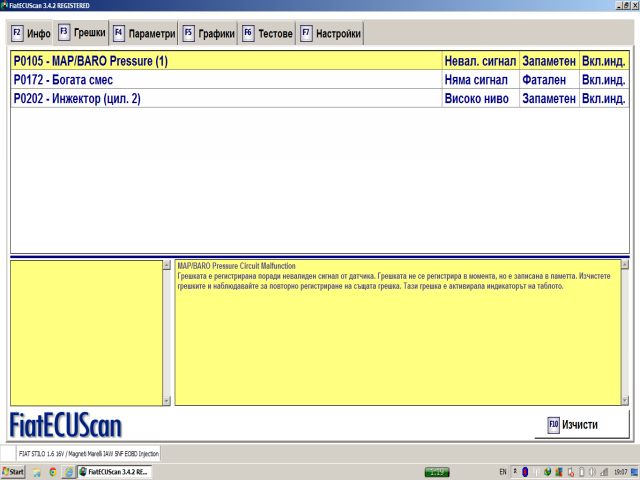Click the down arrow of the left panel scrollbar
Screen dimensions: 640x480
(x=167, y=401)
